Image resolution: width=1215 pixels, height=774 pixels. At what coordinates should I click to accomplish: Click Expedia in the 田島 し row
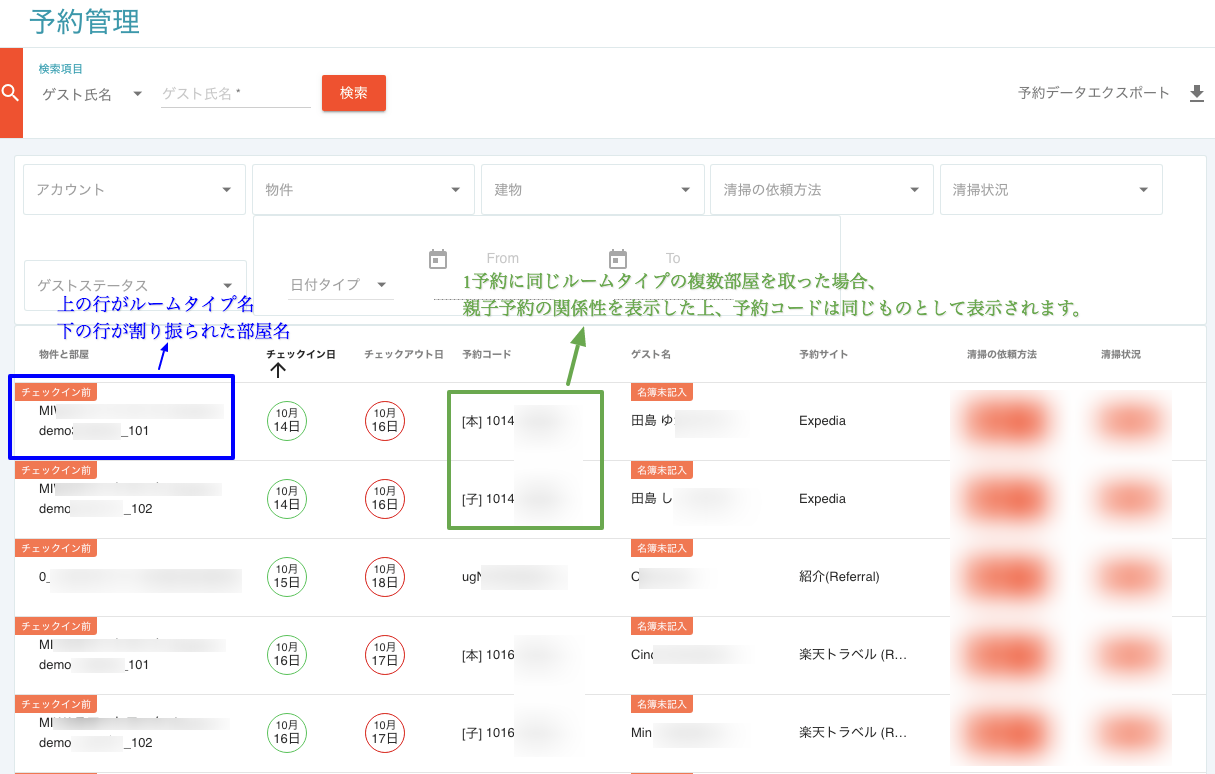pos(822,499)
